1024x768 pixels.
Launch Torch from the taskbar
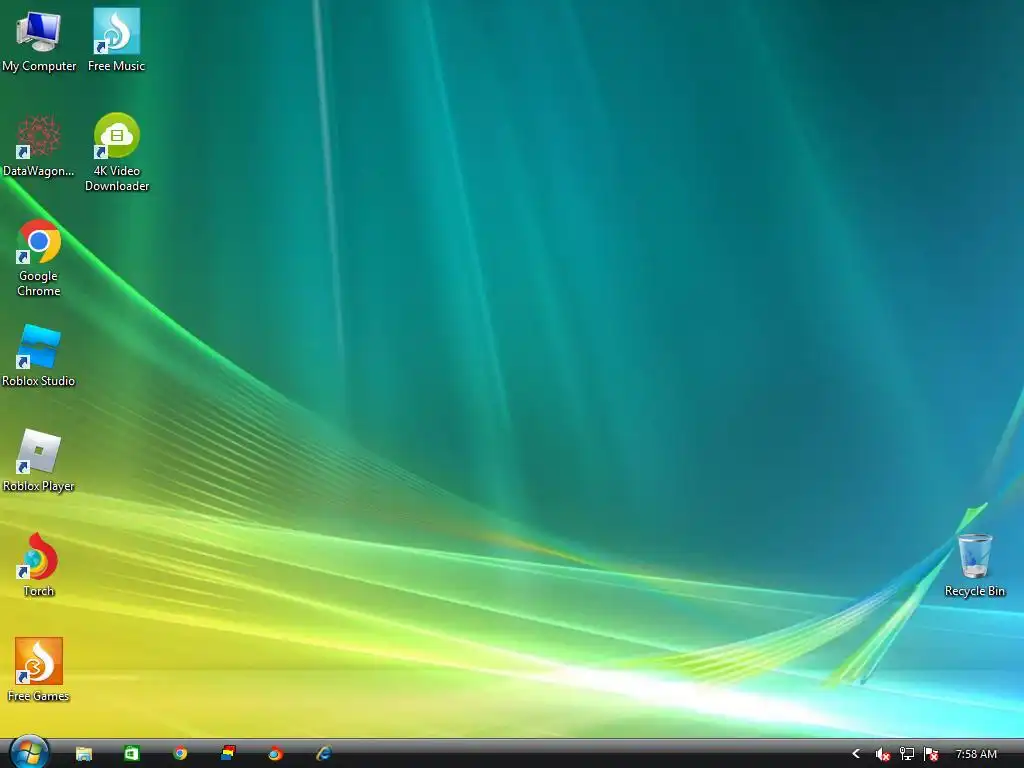pyautogui.click(x=276, y=754)
